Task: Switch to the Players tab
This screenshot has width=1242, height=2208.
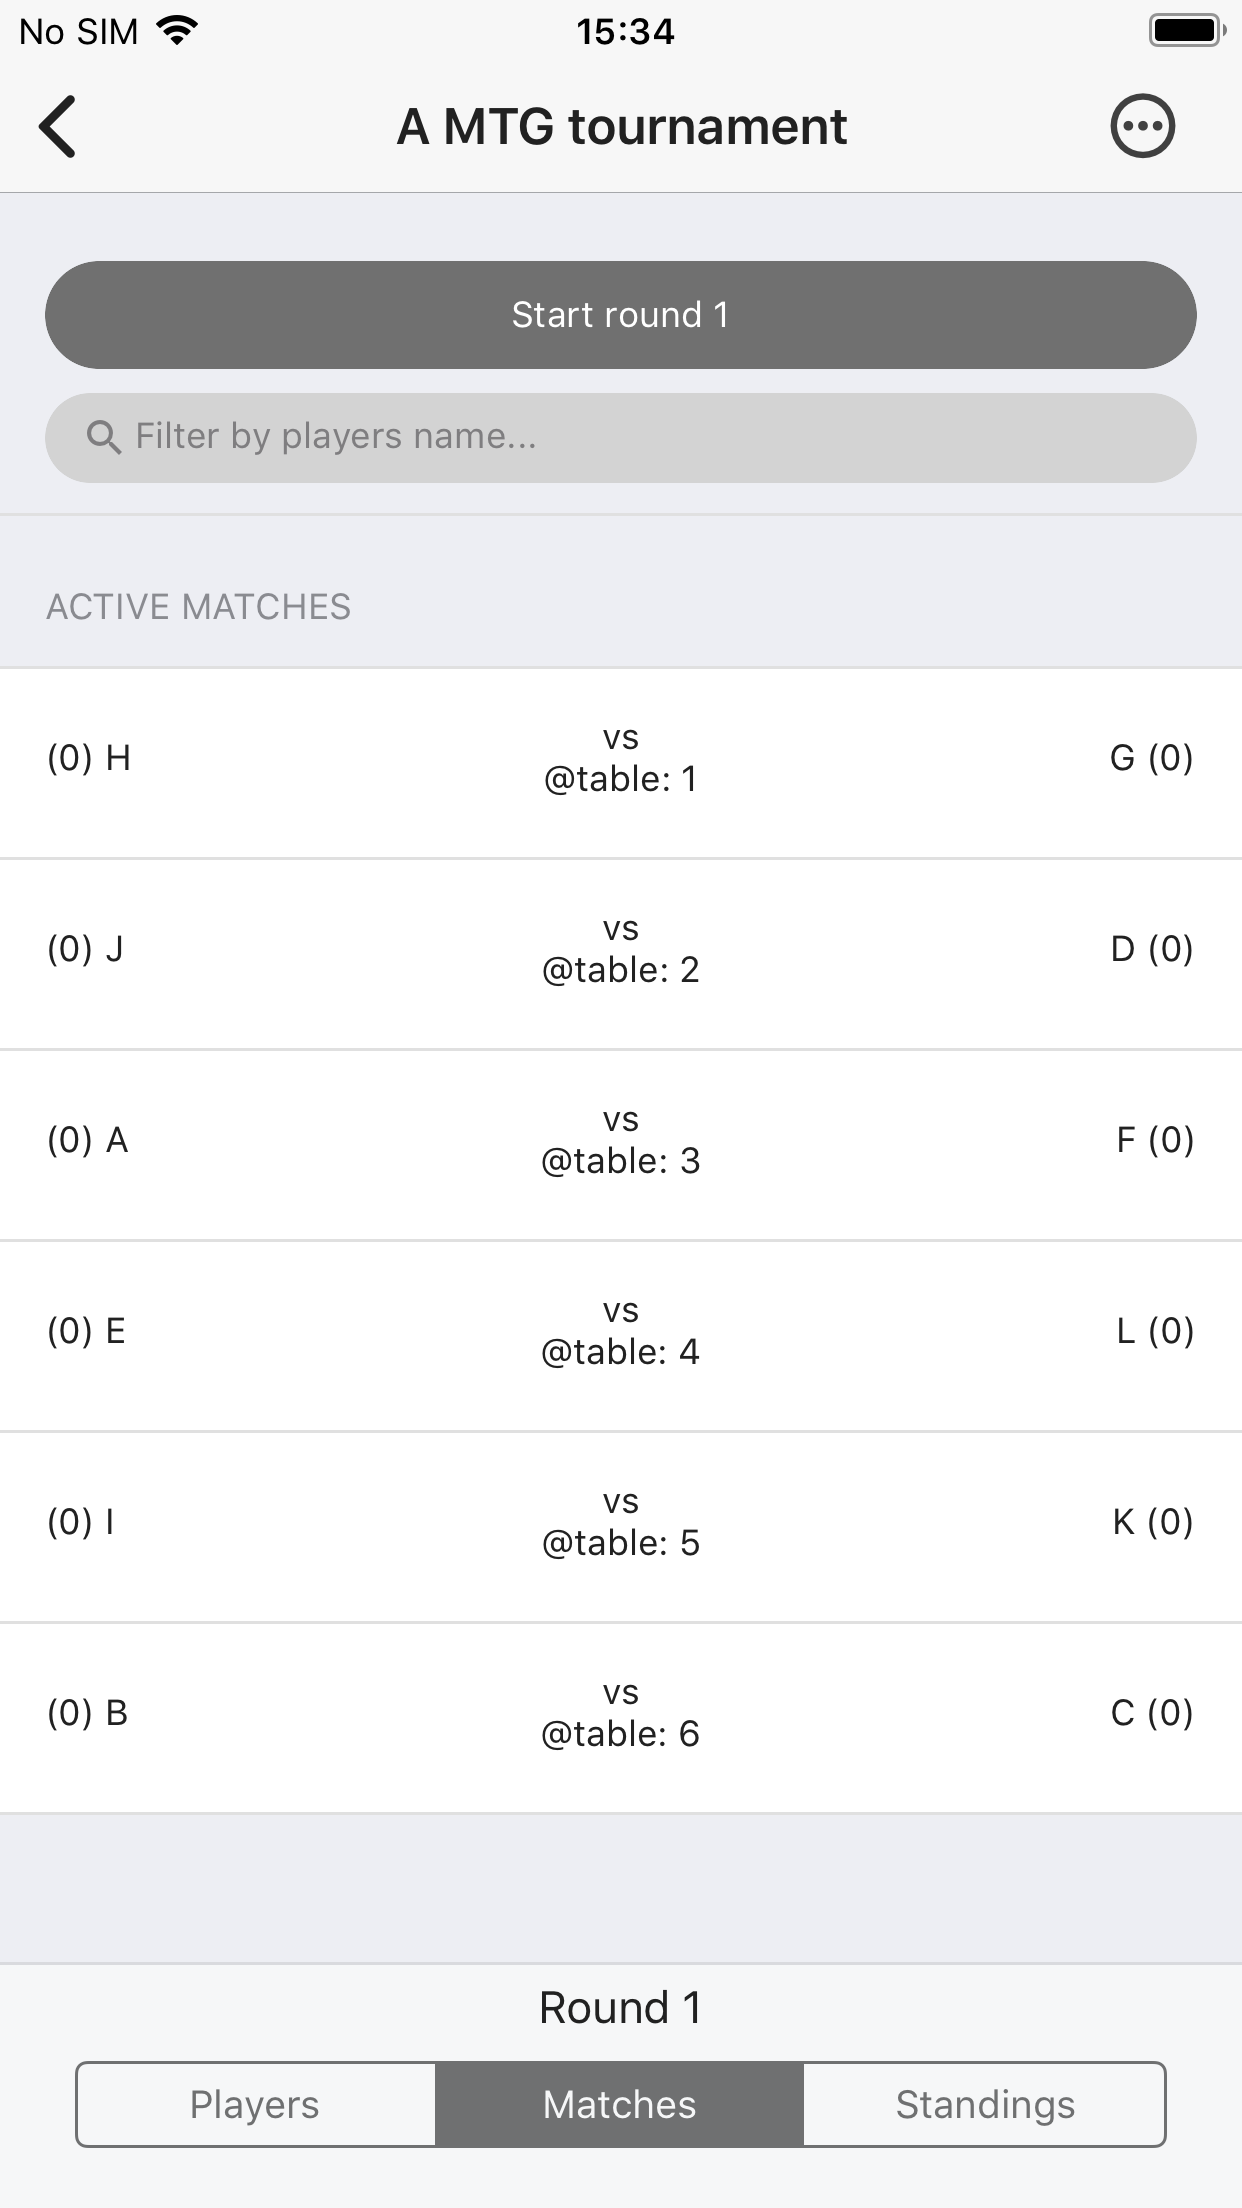Action: tap(255, 2104)
